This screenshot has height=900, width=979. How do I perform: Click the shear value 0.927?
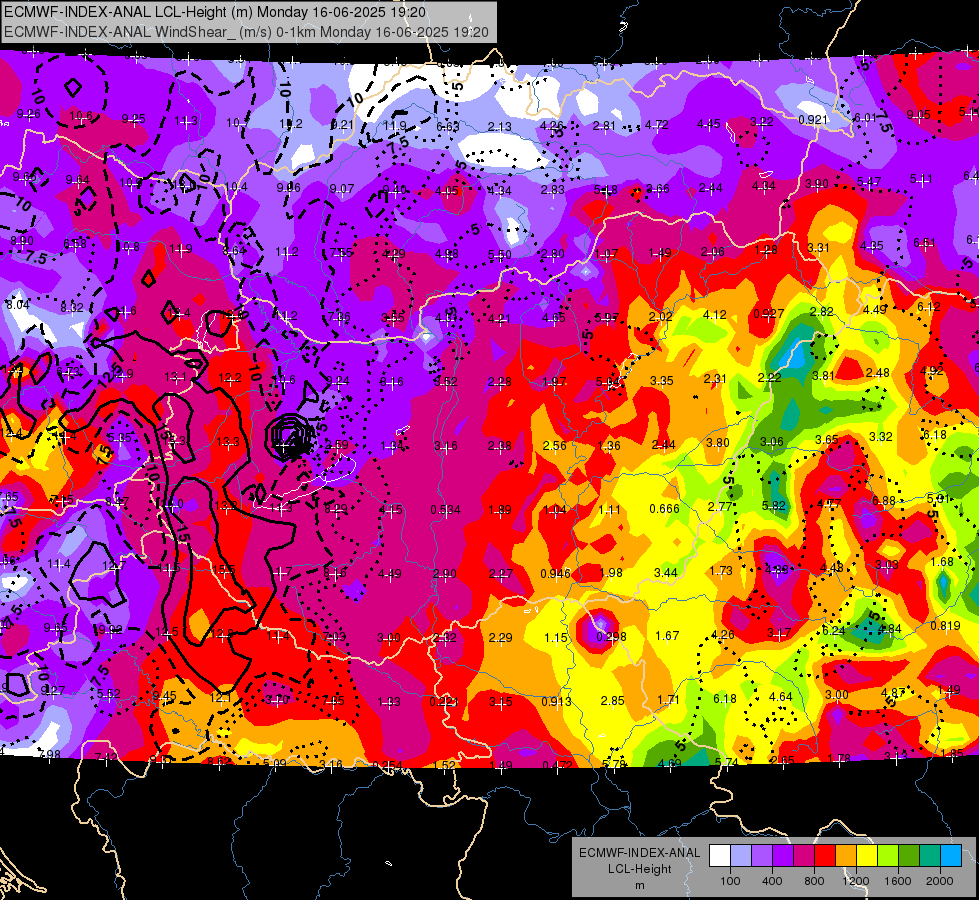tap(769, 314)
